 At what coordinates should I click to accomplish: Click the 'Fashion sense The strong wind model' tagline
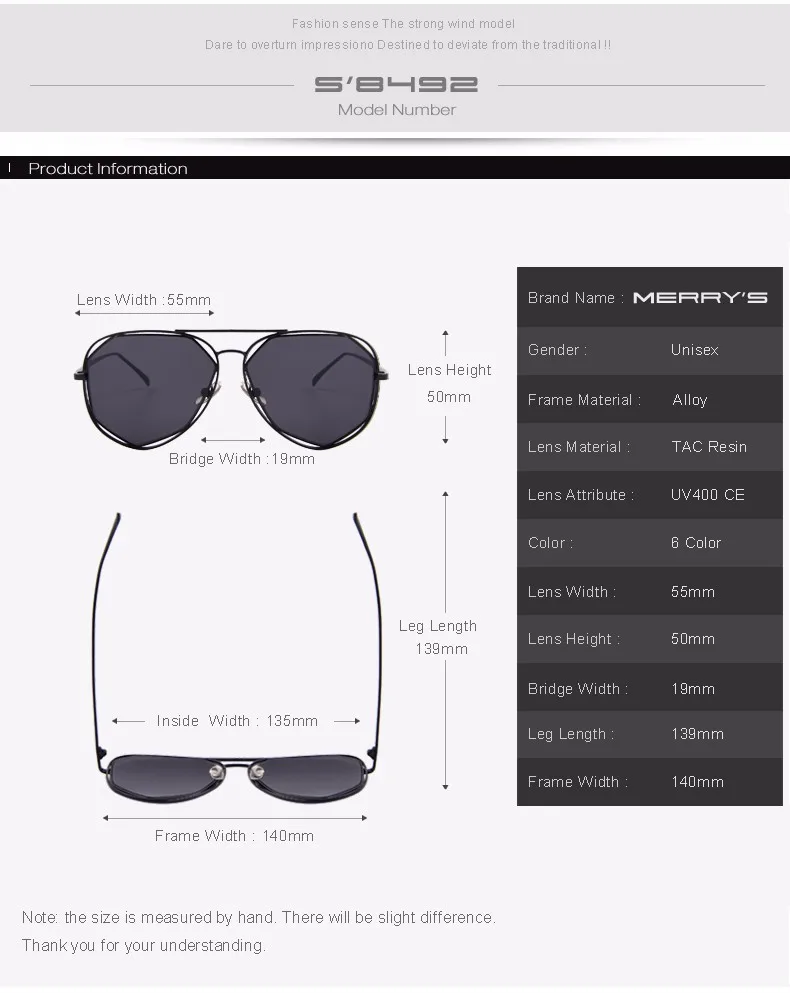(403, 24)
